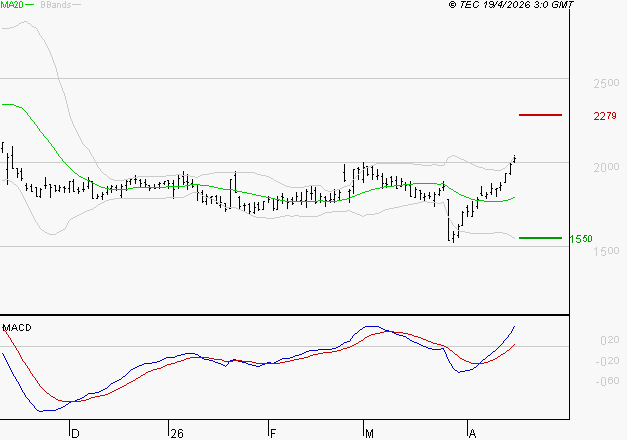Select the M month marker on timeline
Screen dimensions: 627x440
[369, 433]
